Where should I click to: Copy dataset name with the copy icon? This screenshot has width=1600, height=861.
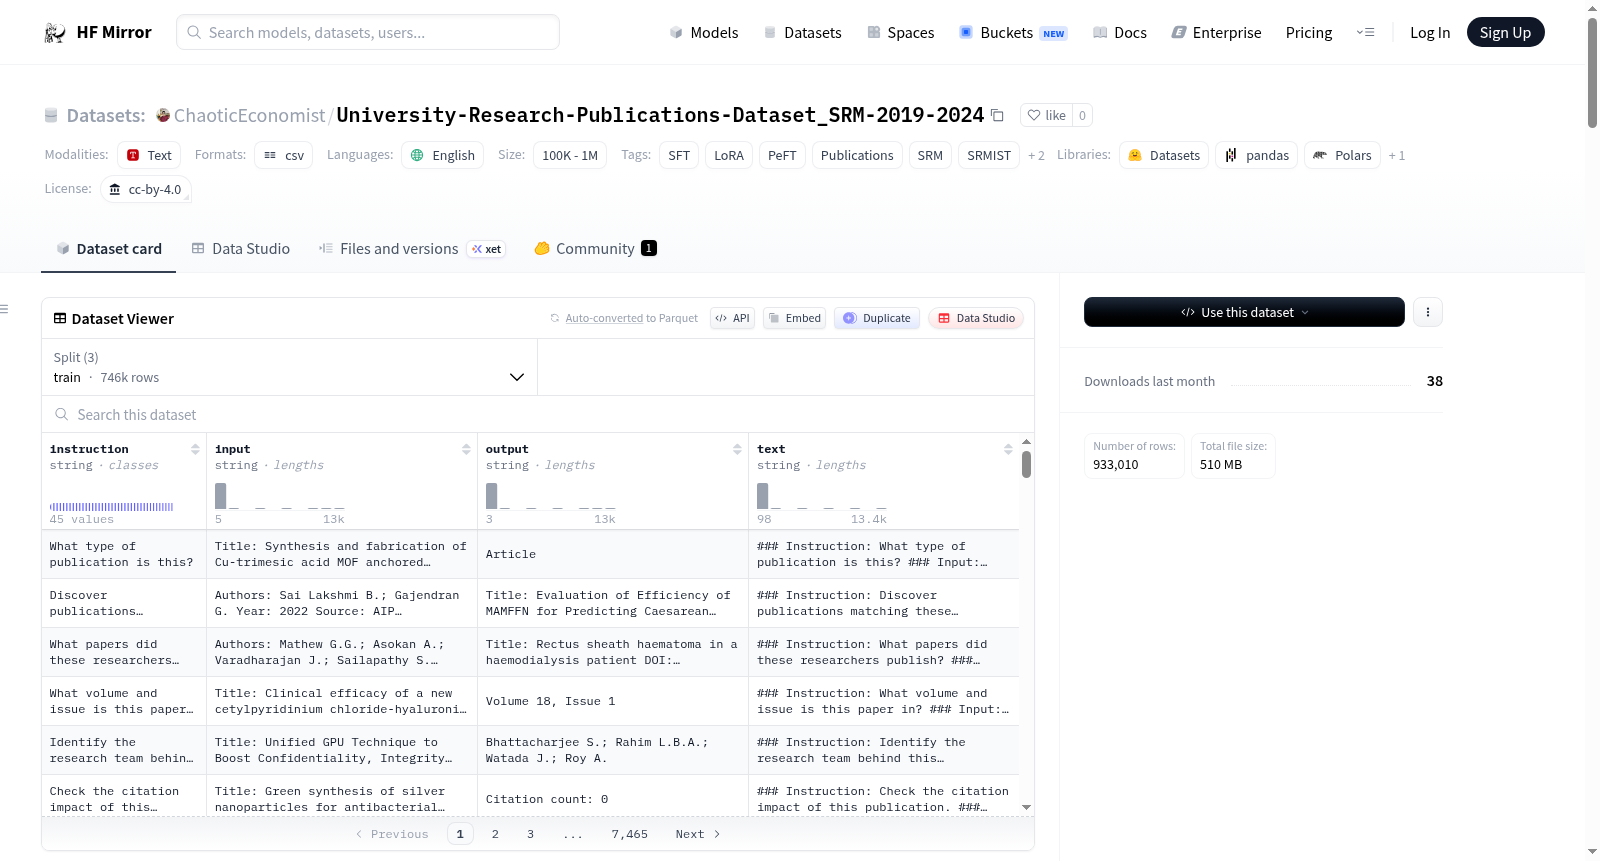tap(997, 115)
